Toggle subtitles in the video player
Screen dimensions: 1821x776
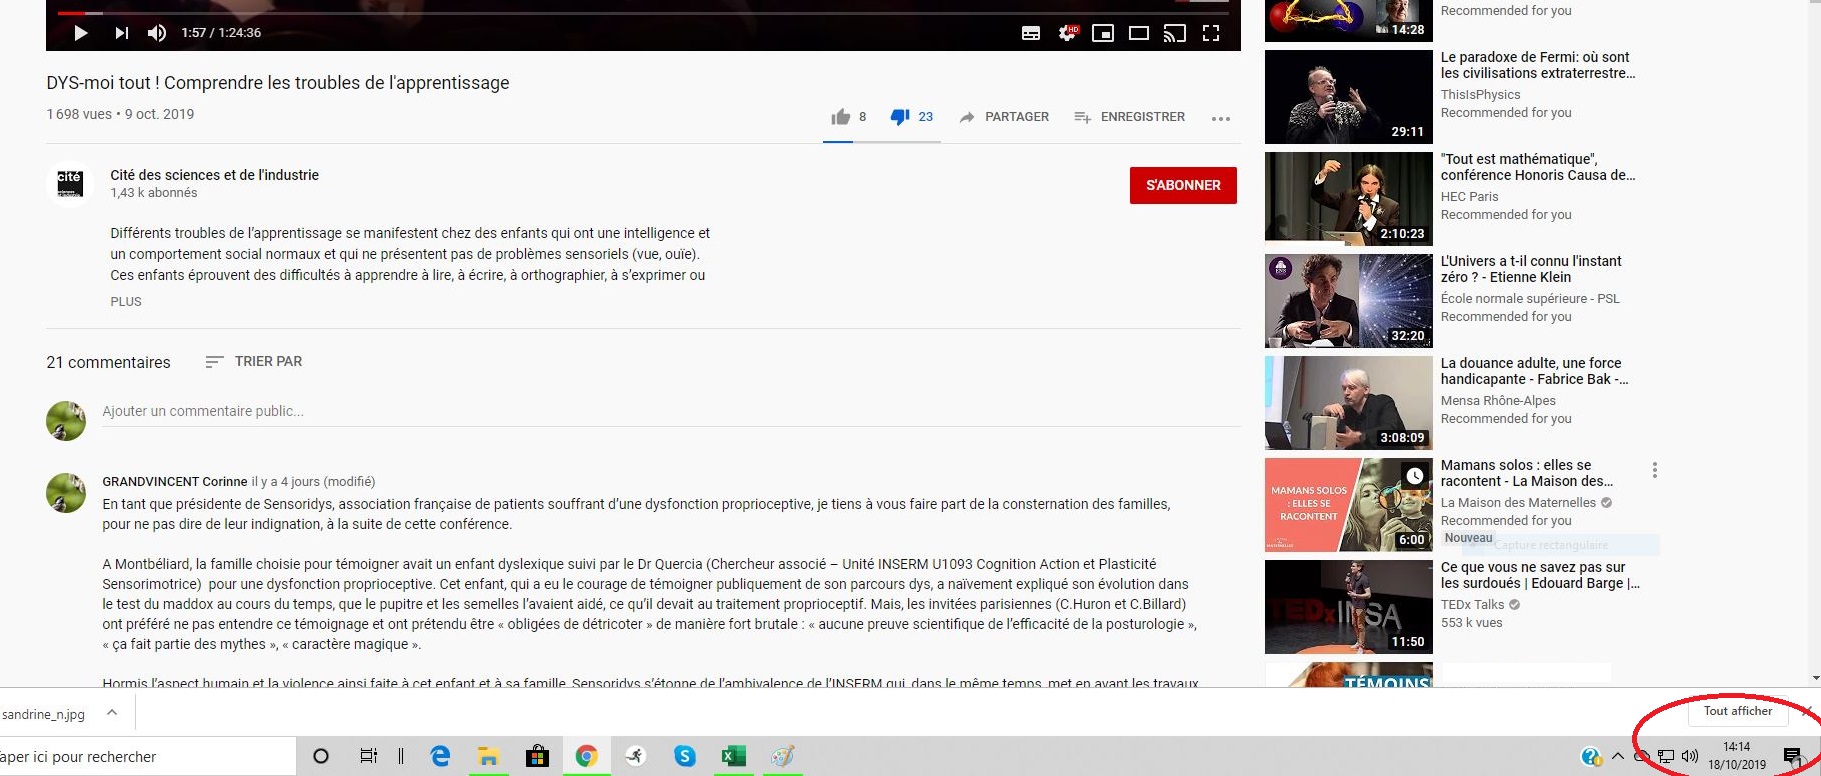1031,33
